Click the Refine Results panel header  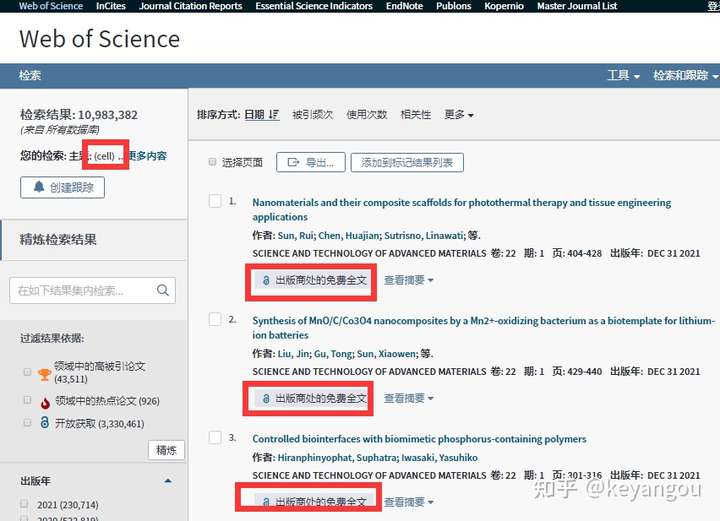pyautogui.click(x=94, y=240)
